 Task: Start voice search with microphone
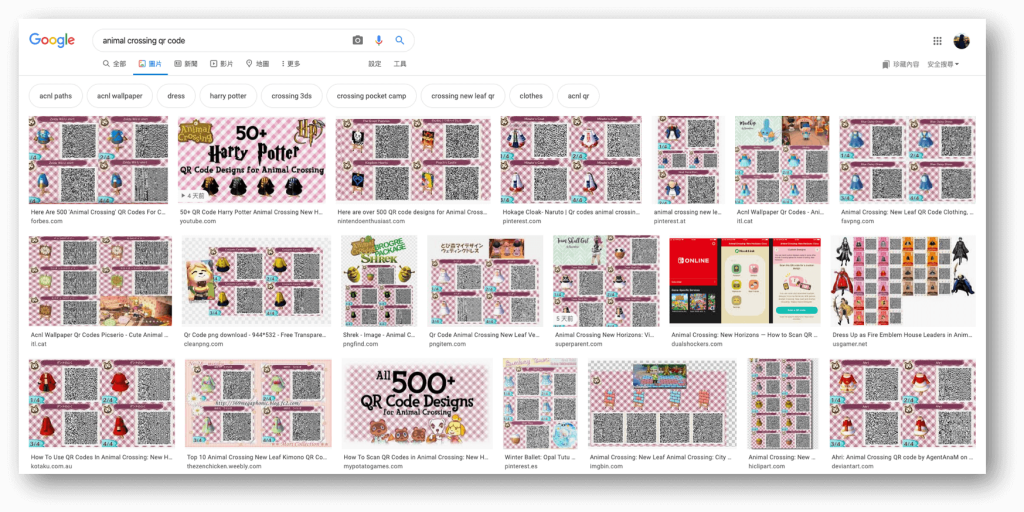click(379, 40)
